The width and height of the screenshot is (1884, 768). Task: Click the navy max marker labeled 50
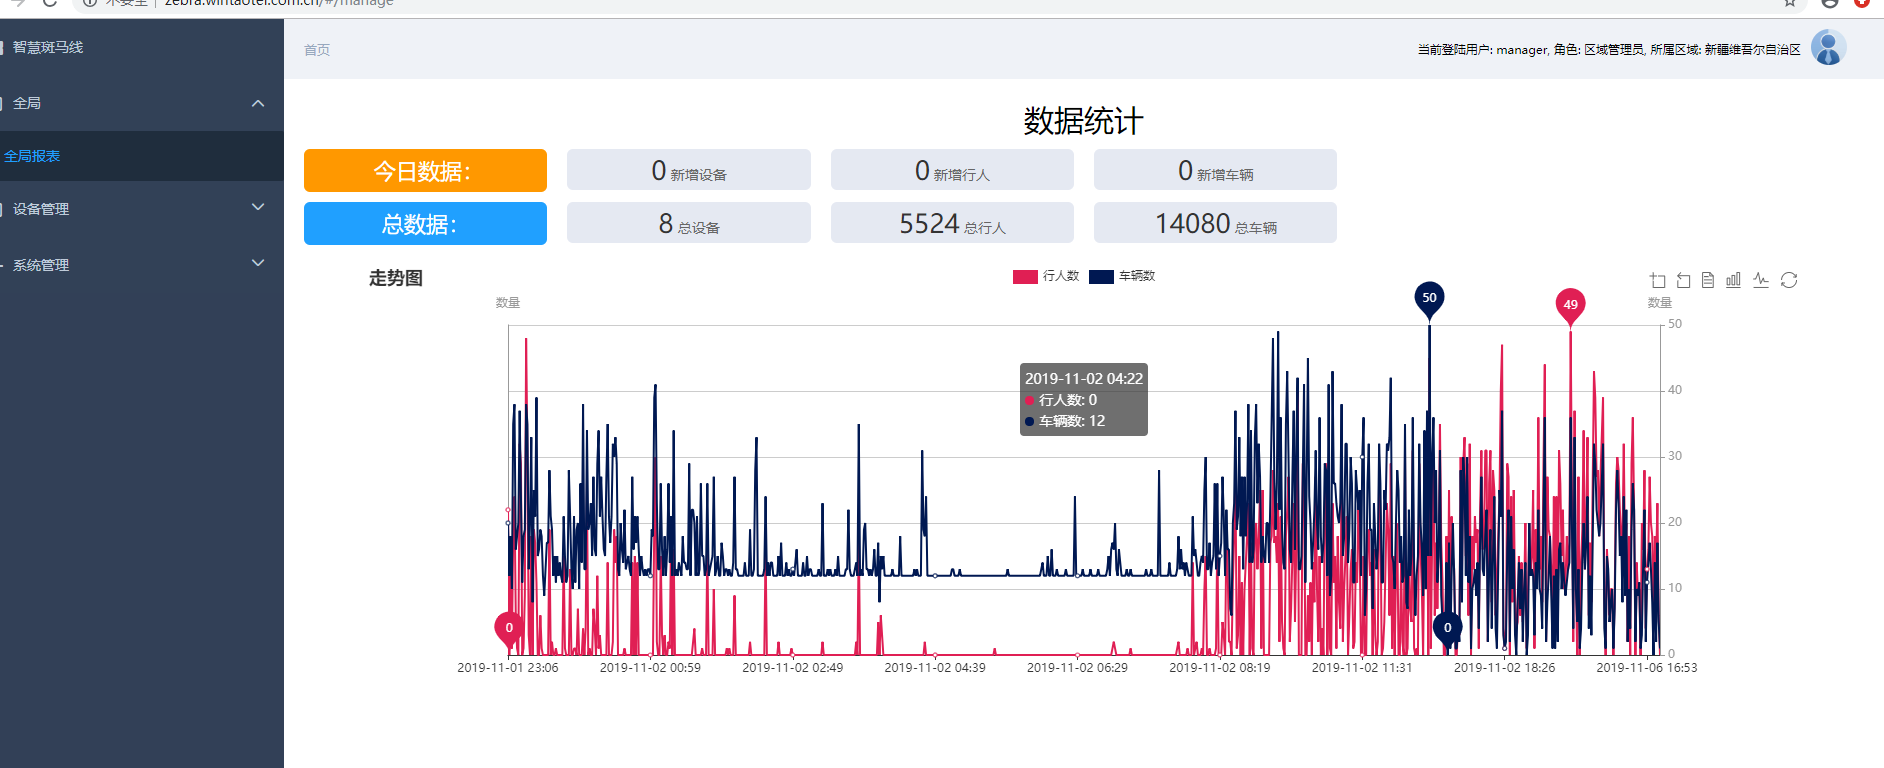point(1429,299)
